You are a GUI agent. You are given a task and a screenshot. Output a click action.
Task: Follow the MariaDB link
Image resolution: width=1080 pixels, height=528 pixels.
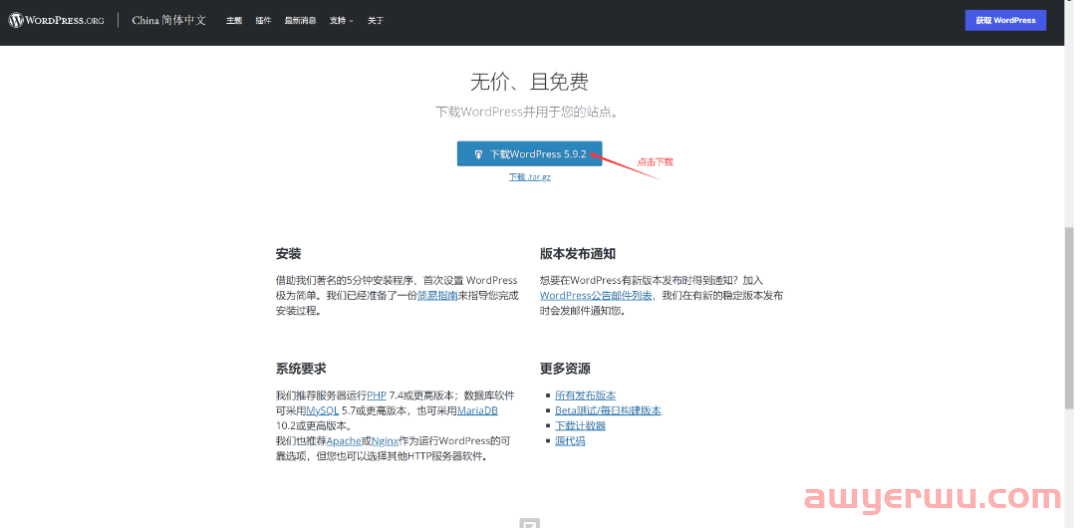[477, 410]
